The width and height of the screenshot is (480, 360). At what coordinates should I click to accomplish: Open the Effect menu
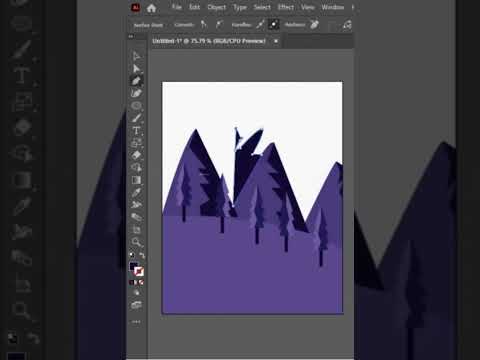tap(286, 7)
